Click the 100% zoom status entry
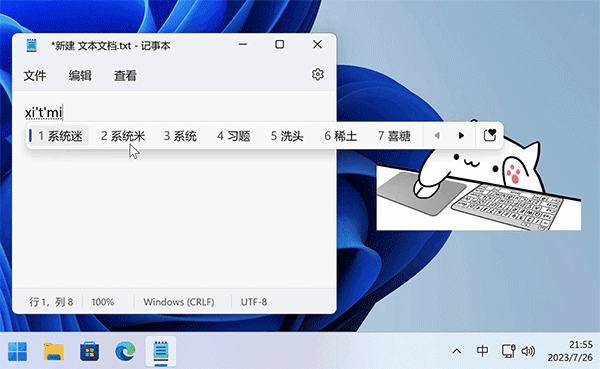Screen dimensions: 600x369 click(x=103, y=302)
